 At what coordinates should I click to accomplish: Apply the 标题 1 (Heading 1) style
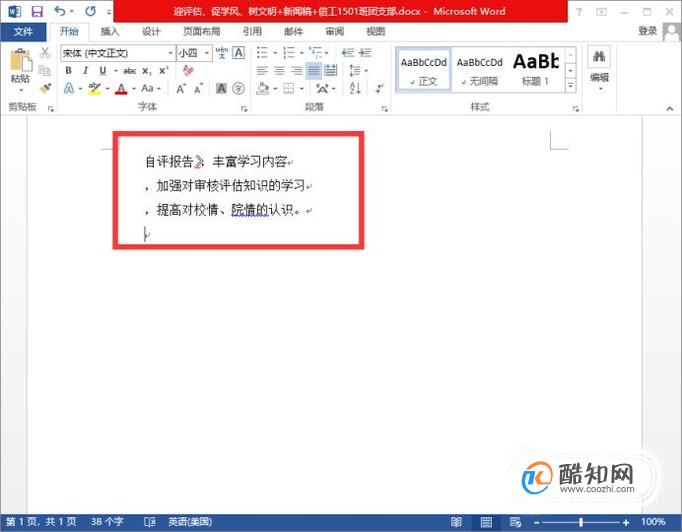535,70
